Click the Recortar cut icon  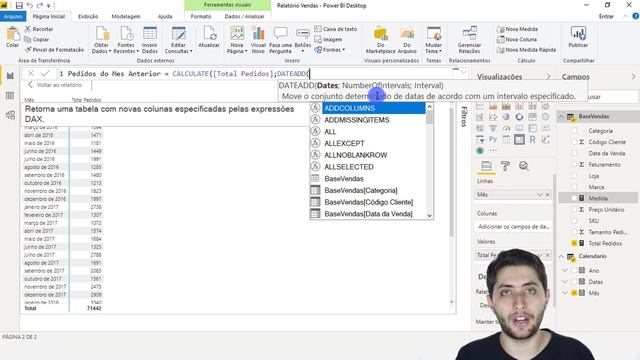[28, 29]
